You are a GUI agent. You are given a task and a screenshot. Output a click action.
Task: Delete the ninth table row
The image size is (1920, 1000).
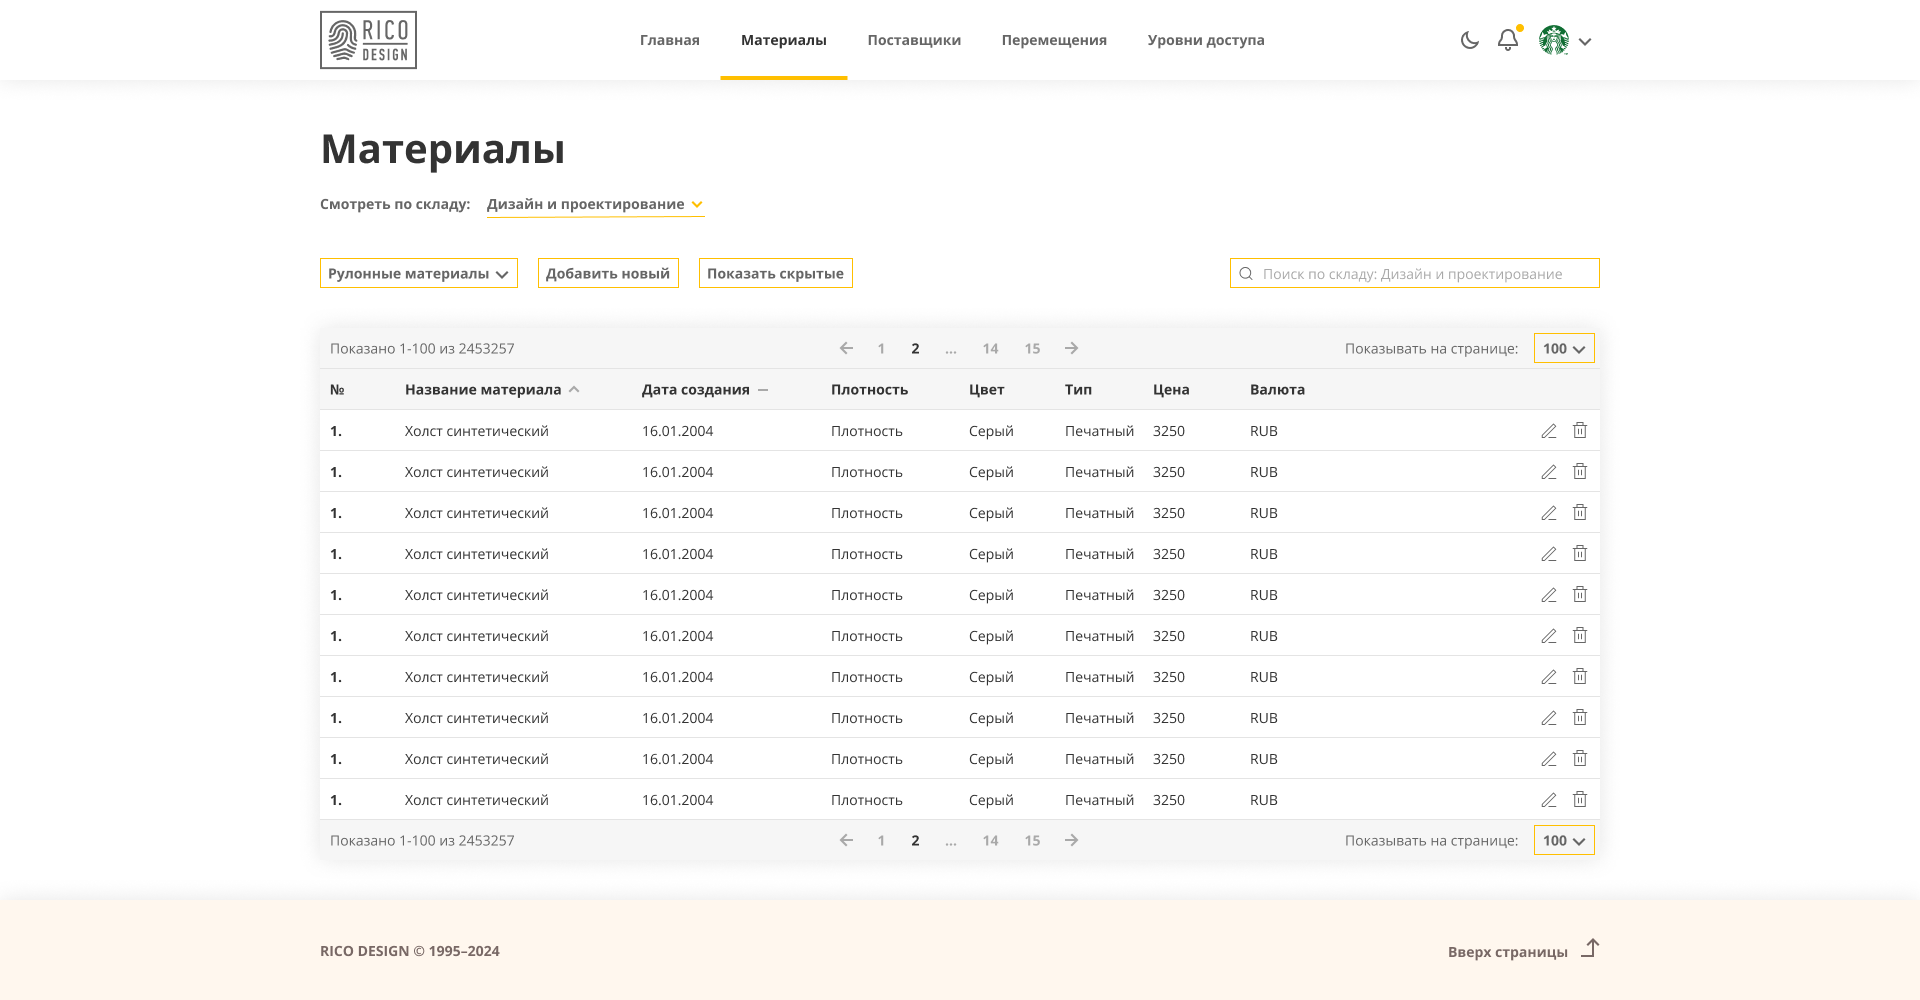1580,758
